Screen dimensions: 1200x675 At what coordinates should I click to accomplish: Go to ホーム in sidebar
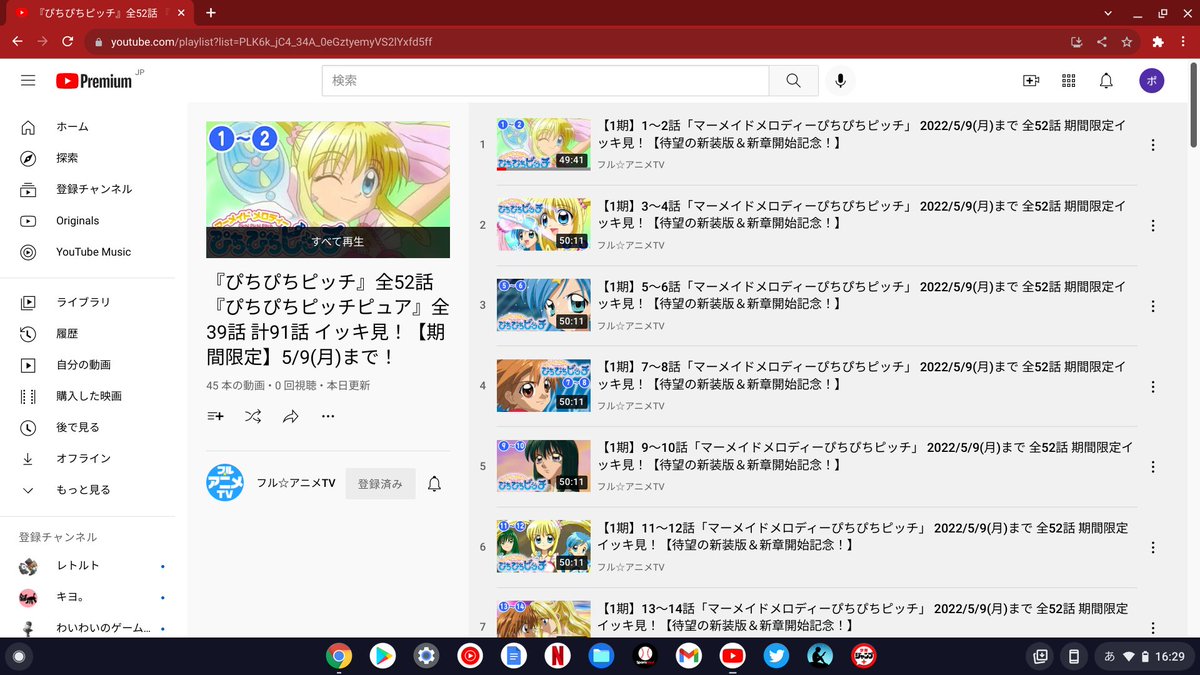pos(90,127)
